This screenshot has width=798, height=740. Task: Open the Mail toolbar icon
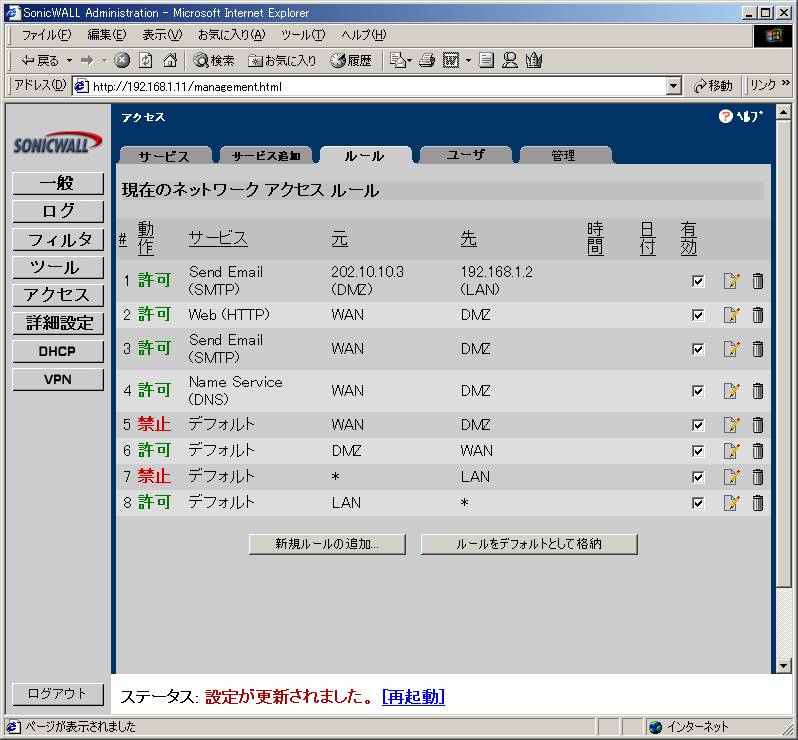pyautogui.click(x=399, y=61)
